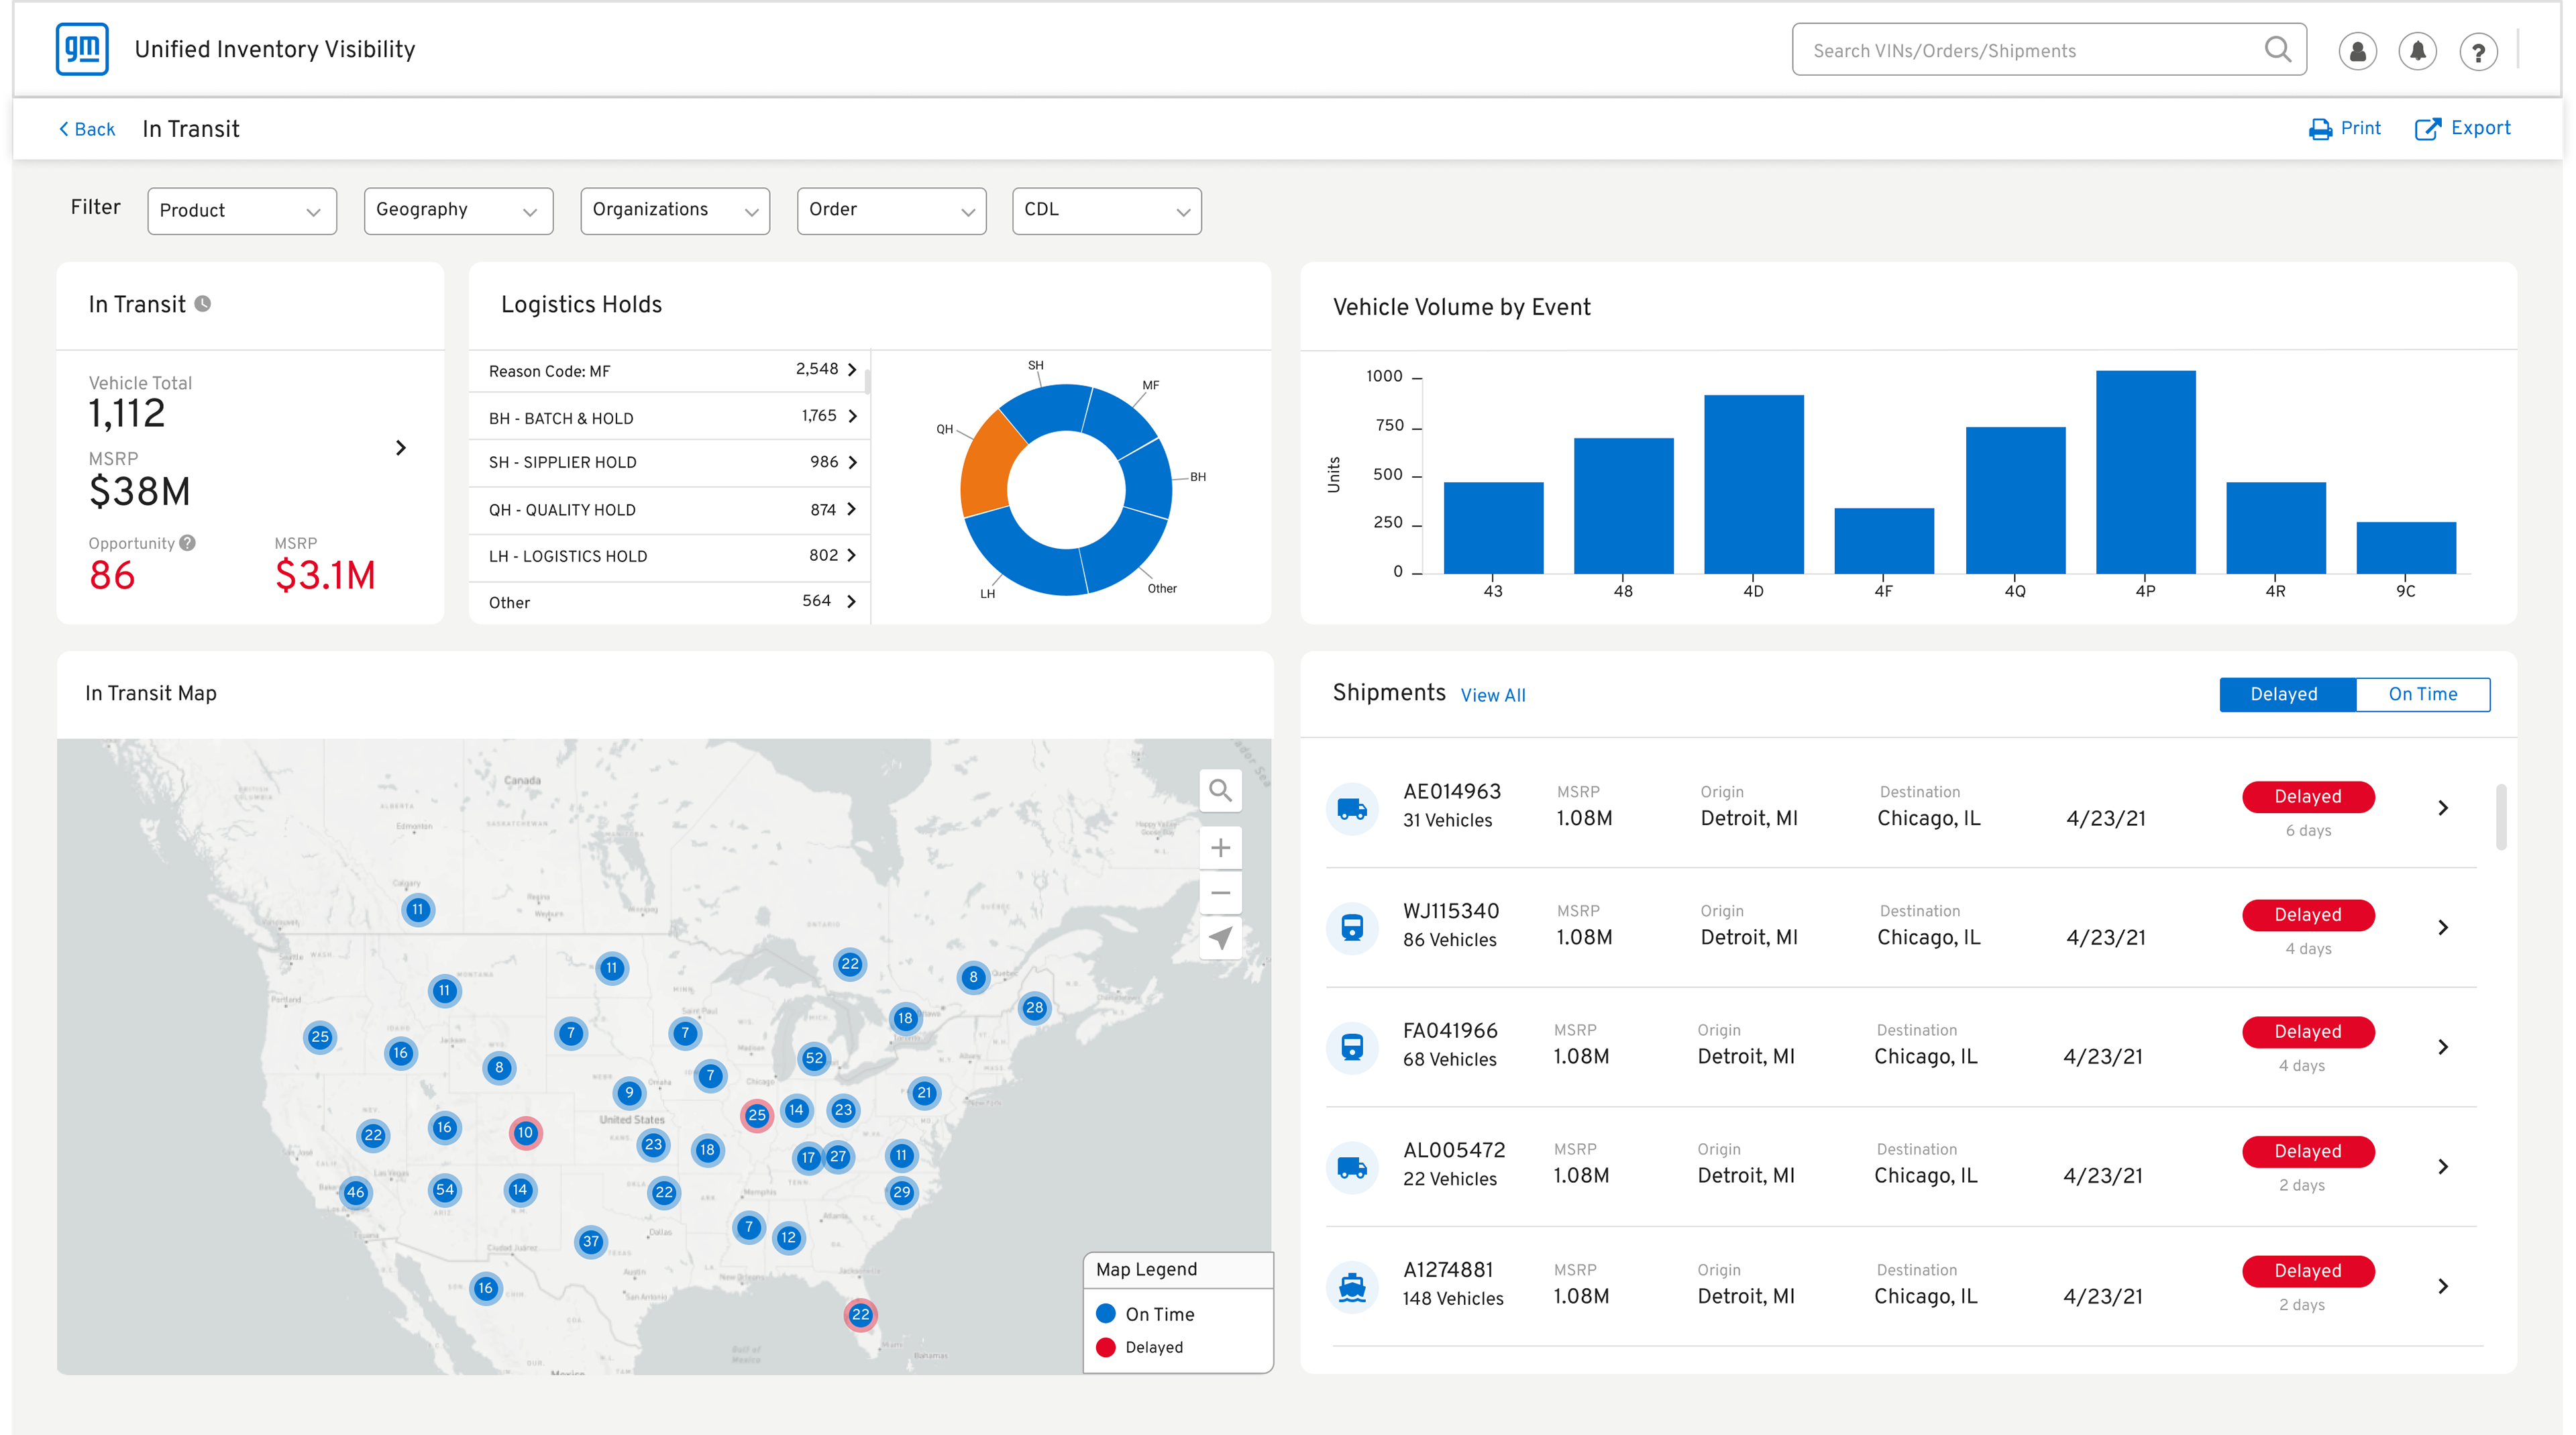Open the QH - QUALITY HOLD row

670,510
